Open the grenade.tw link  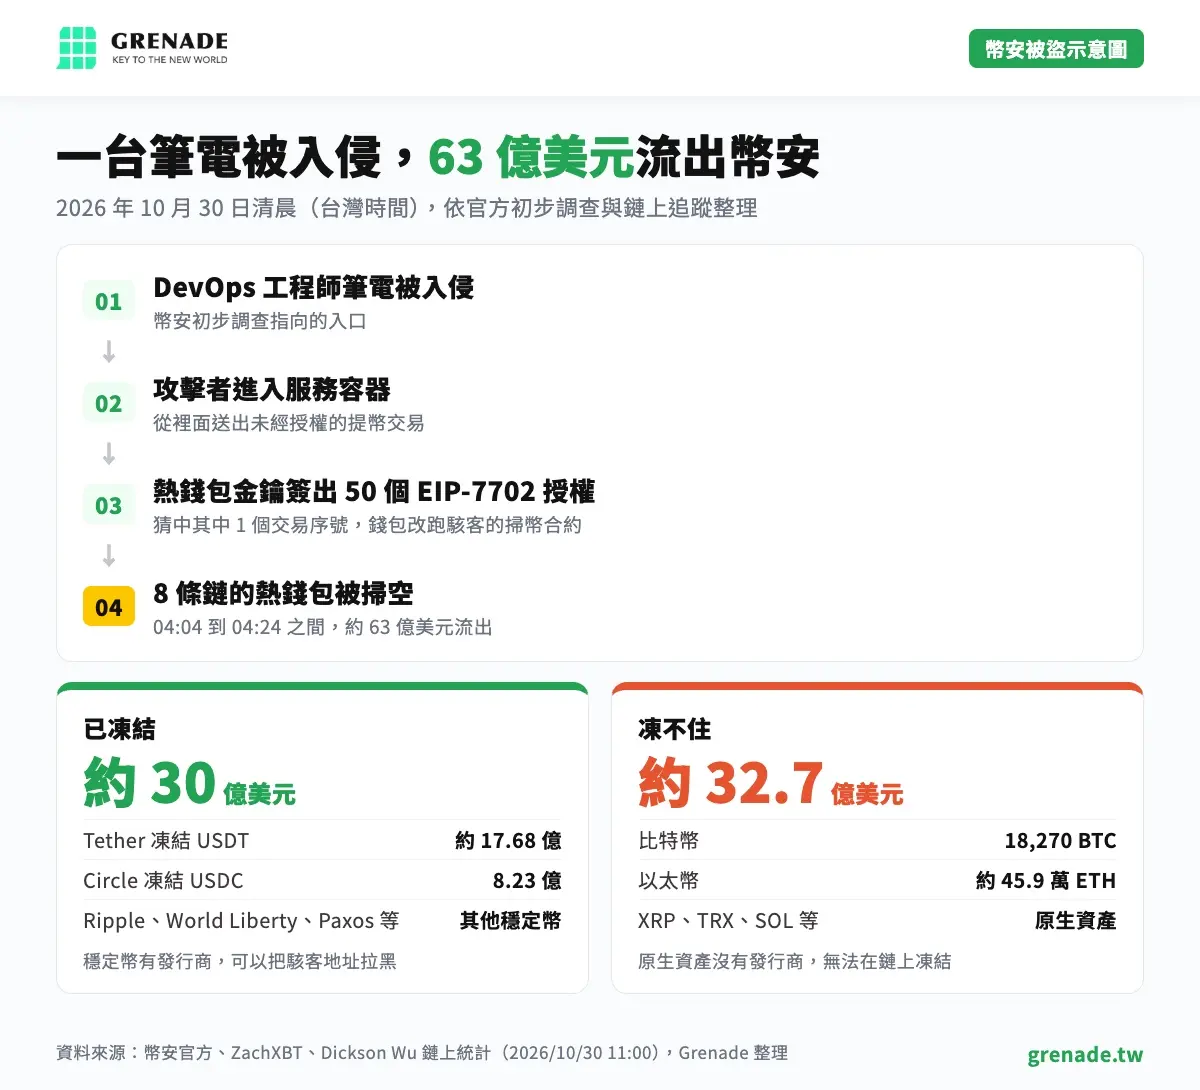tap(1085, 1054)
